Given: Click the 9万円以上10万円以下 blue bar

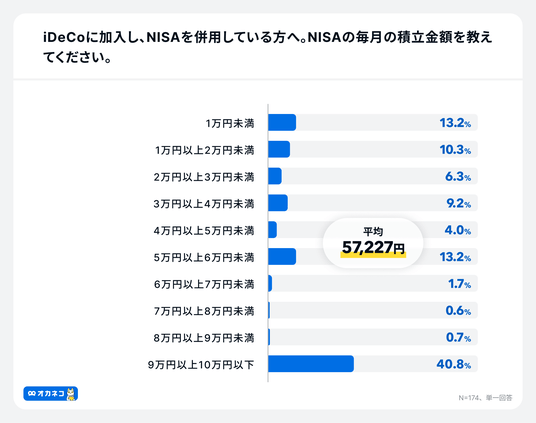Looking at the screenshot, I should (x=311, y=364).
